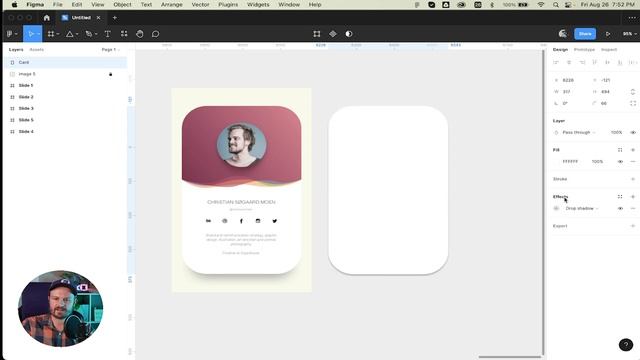
Task: Open the Vector menu
Action: (200, 4)
